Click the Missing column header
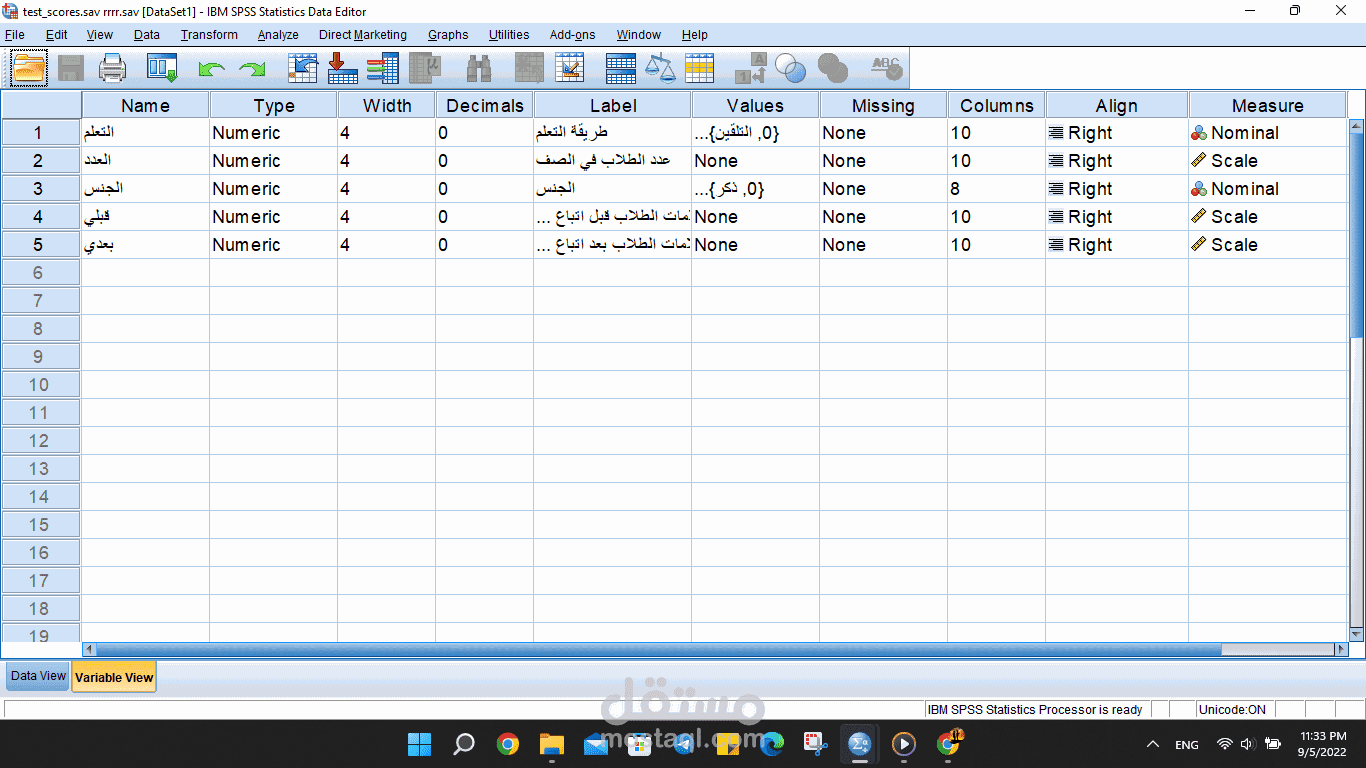1366x768 pixels. [883, 105]
